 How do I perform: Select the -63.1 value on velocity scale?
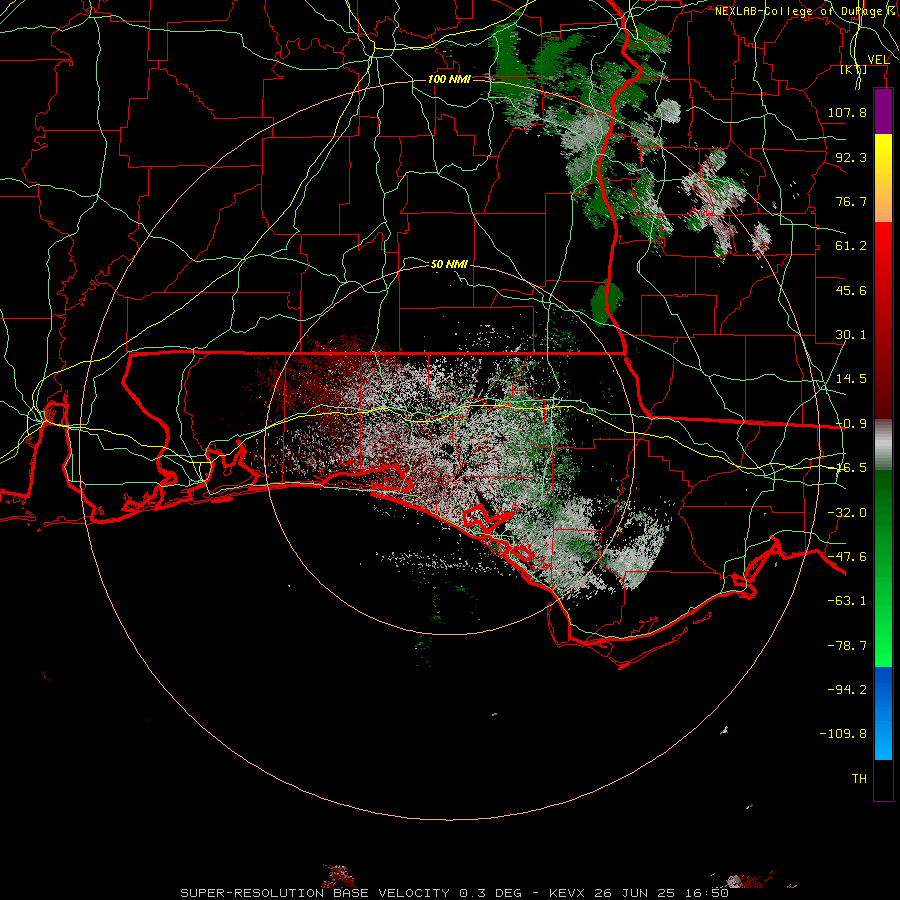(x=847, y=601)
